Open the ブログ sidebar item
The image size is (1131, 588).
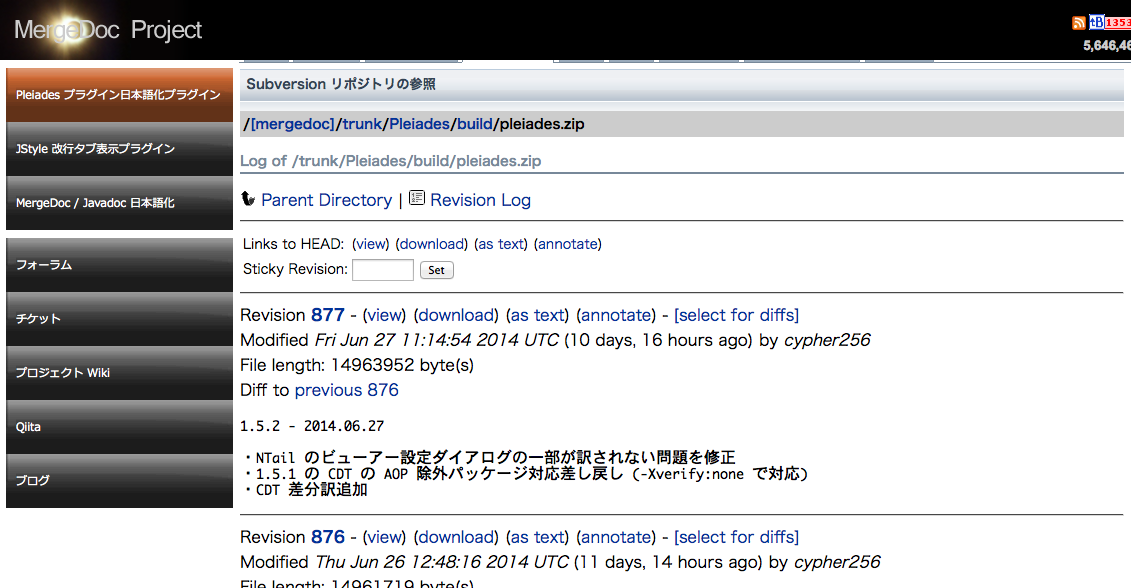119,481
